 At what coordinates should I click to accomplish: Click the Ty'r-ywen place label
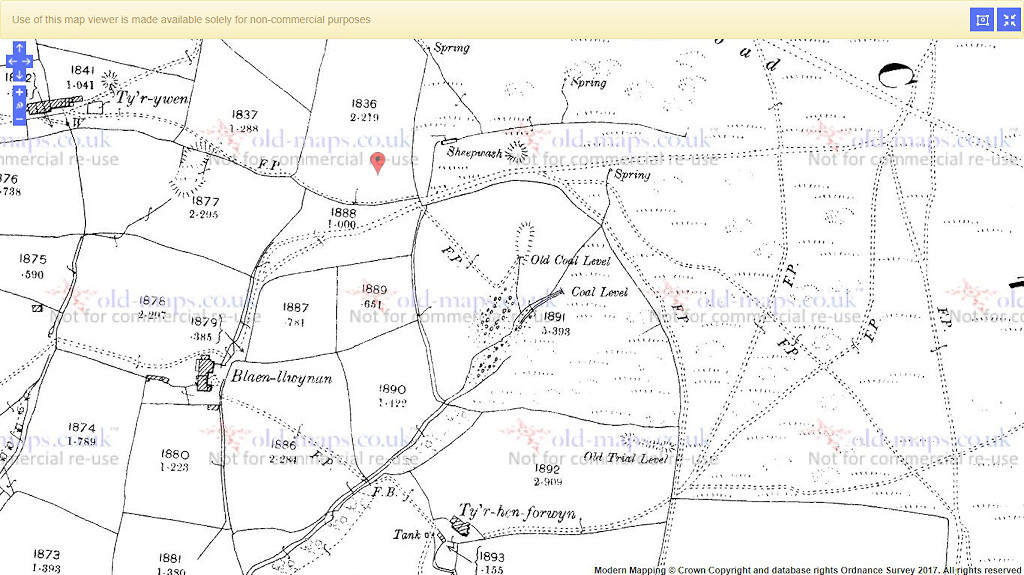point(153,99)
